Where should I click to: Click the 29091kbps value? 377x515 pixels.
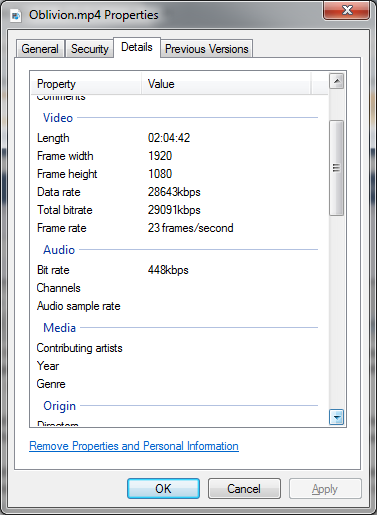tap(174, 210)
